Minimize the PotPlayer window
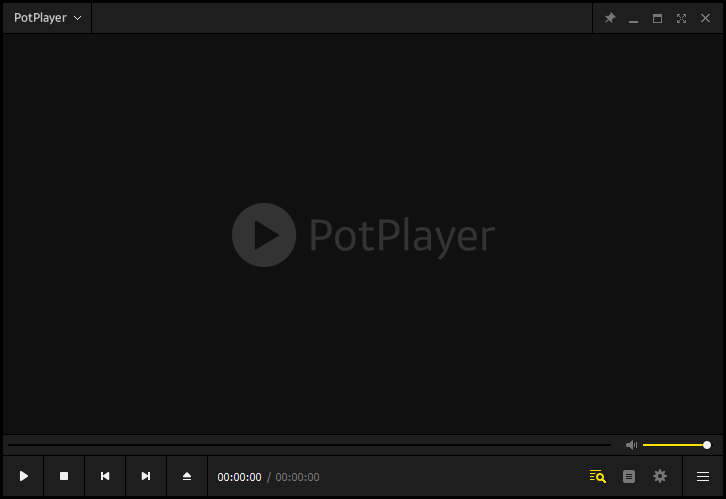 click(x=634, y=18)
